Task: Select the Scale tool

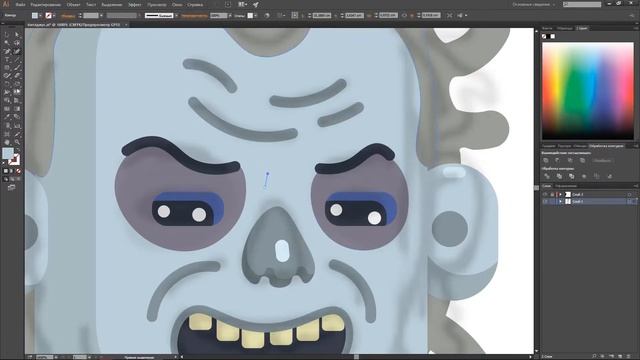Action: point(17,84)
